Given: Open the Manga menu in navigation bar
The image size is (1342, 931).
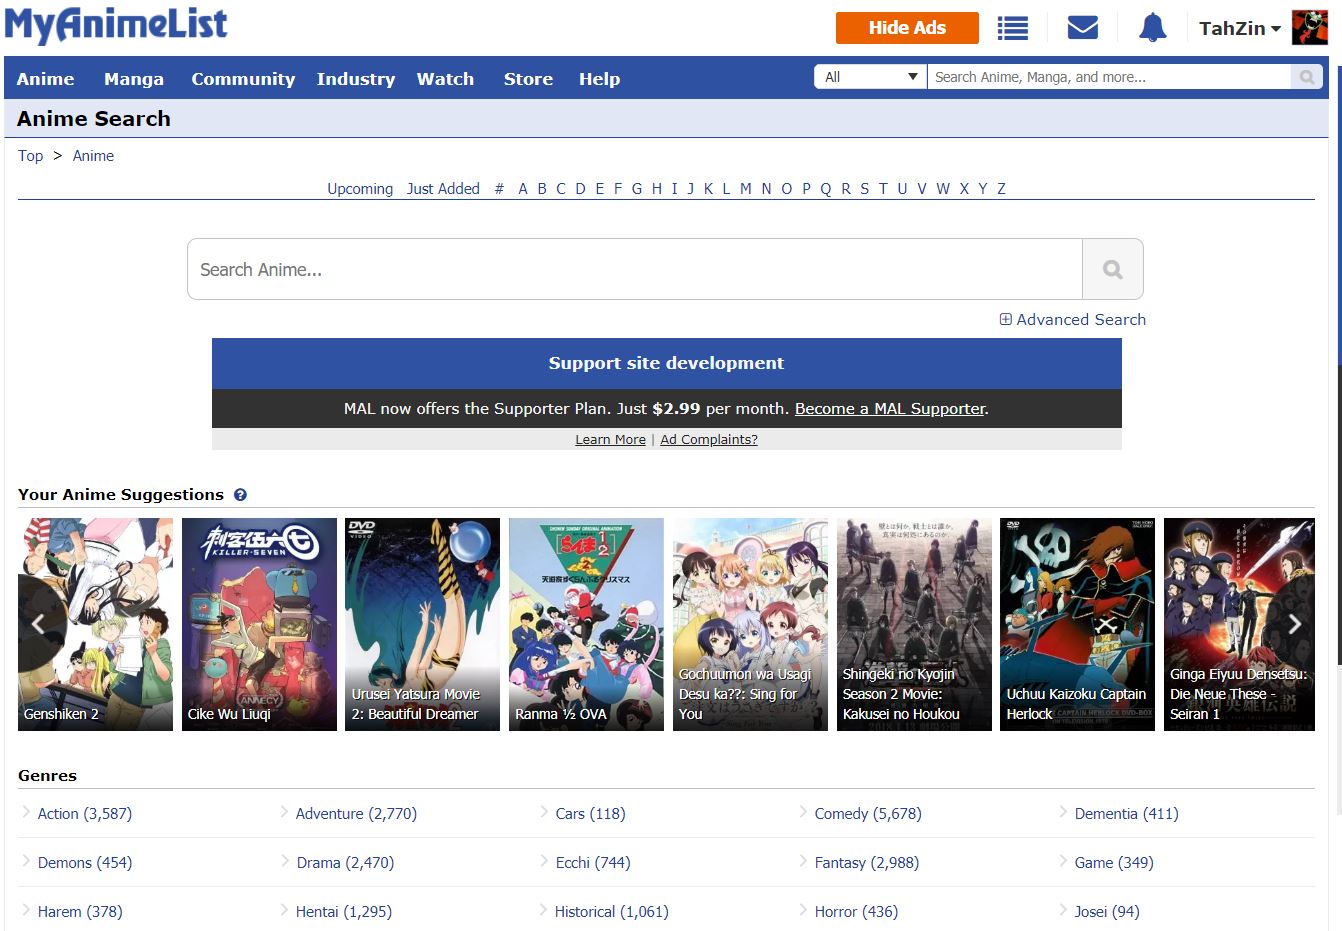Looking at the screenshot, I should click(x=133, y=79).
